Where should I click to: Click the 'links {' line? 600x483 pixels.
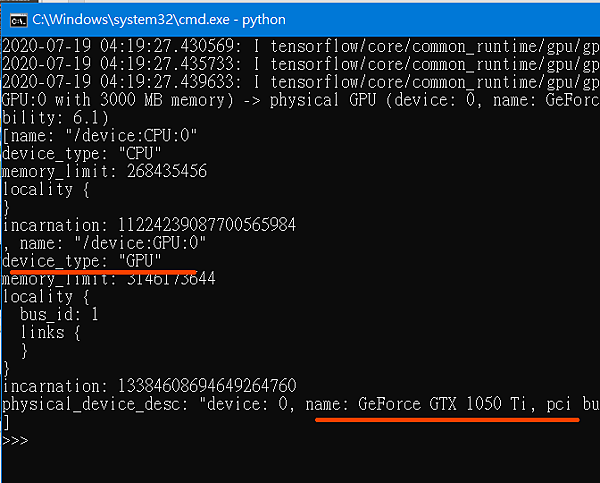tap(51, 332)
